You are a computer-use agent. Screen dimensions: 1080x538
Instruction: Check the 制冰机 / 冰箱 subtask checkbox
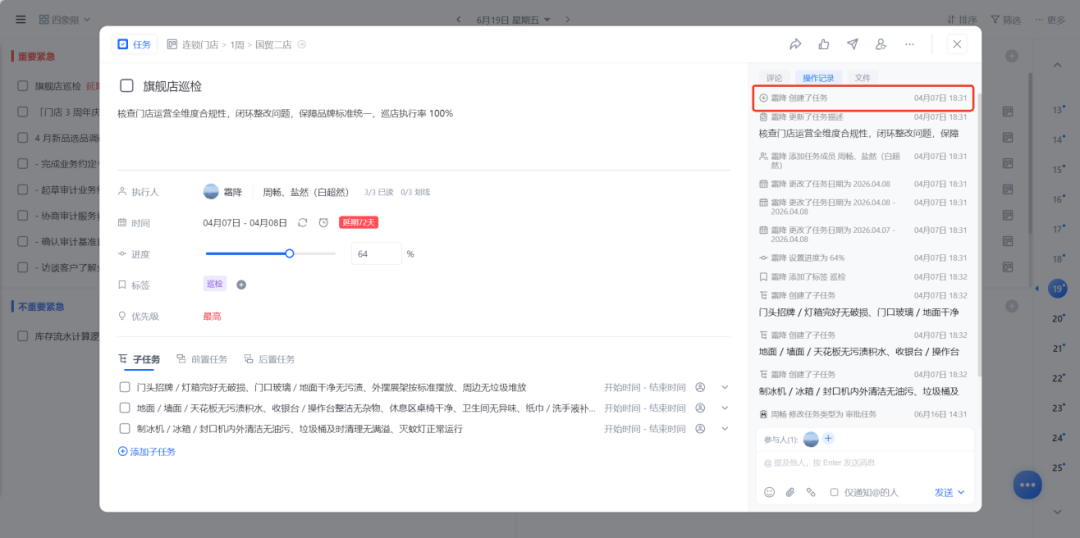point(125,428)
